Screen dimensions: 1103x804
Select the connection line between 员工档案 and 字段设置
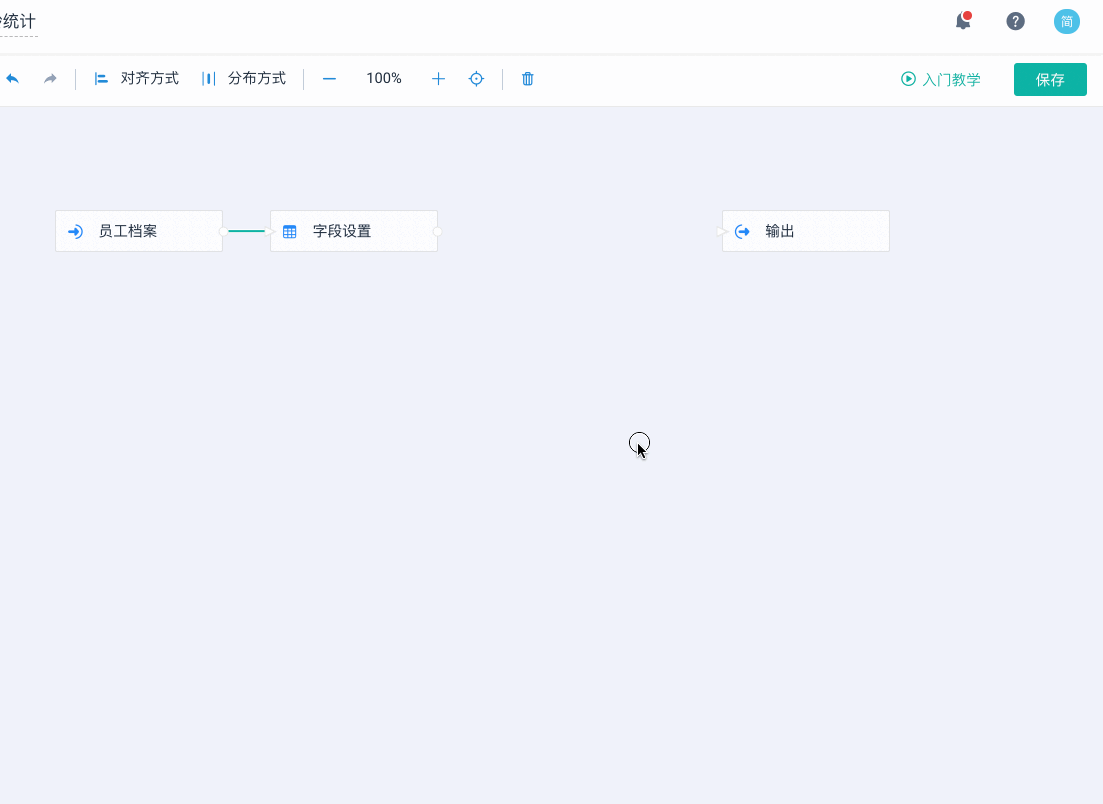[x=247, y=231]
